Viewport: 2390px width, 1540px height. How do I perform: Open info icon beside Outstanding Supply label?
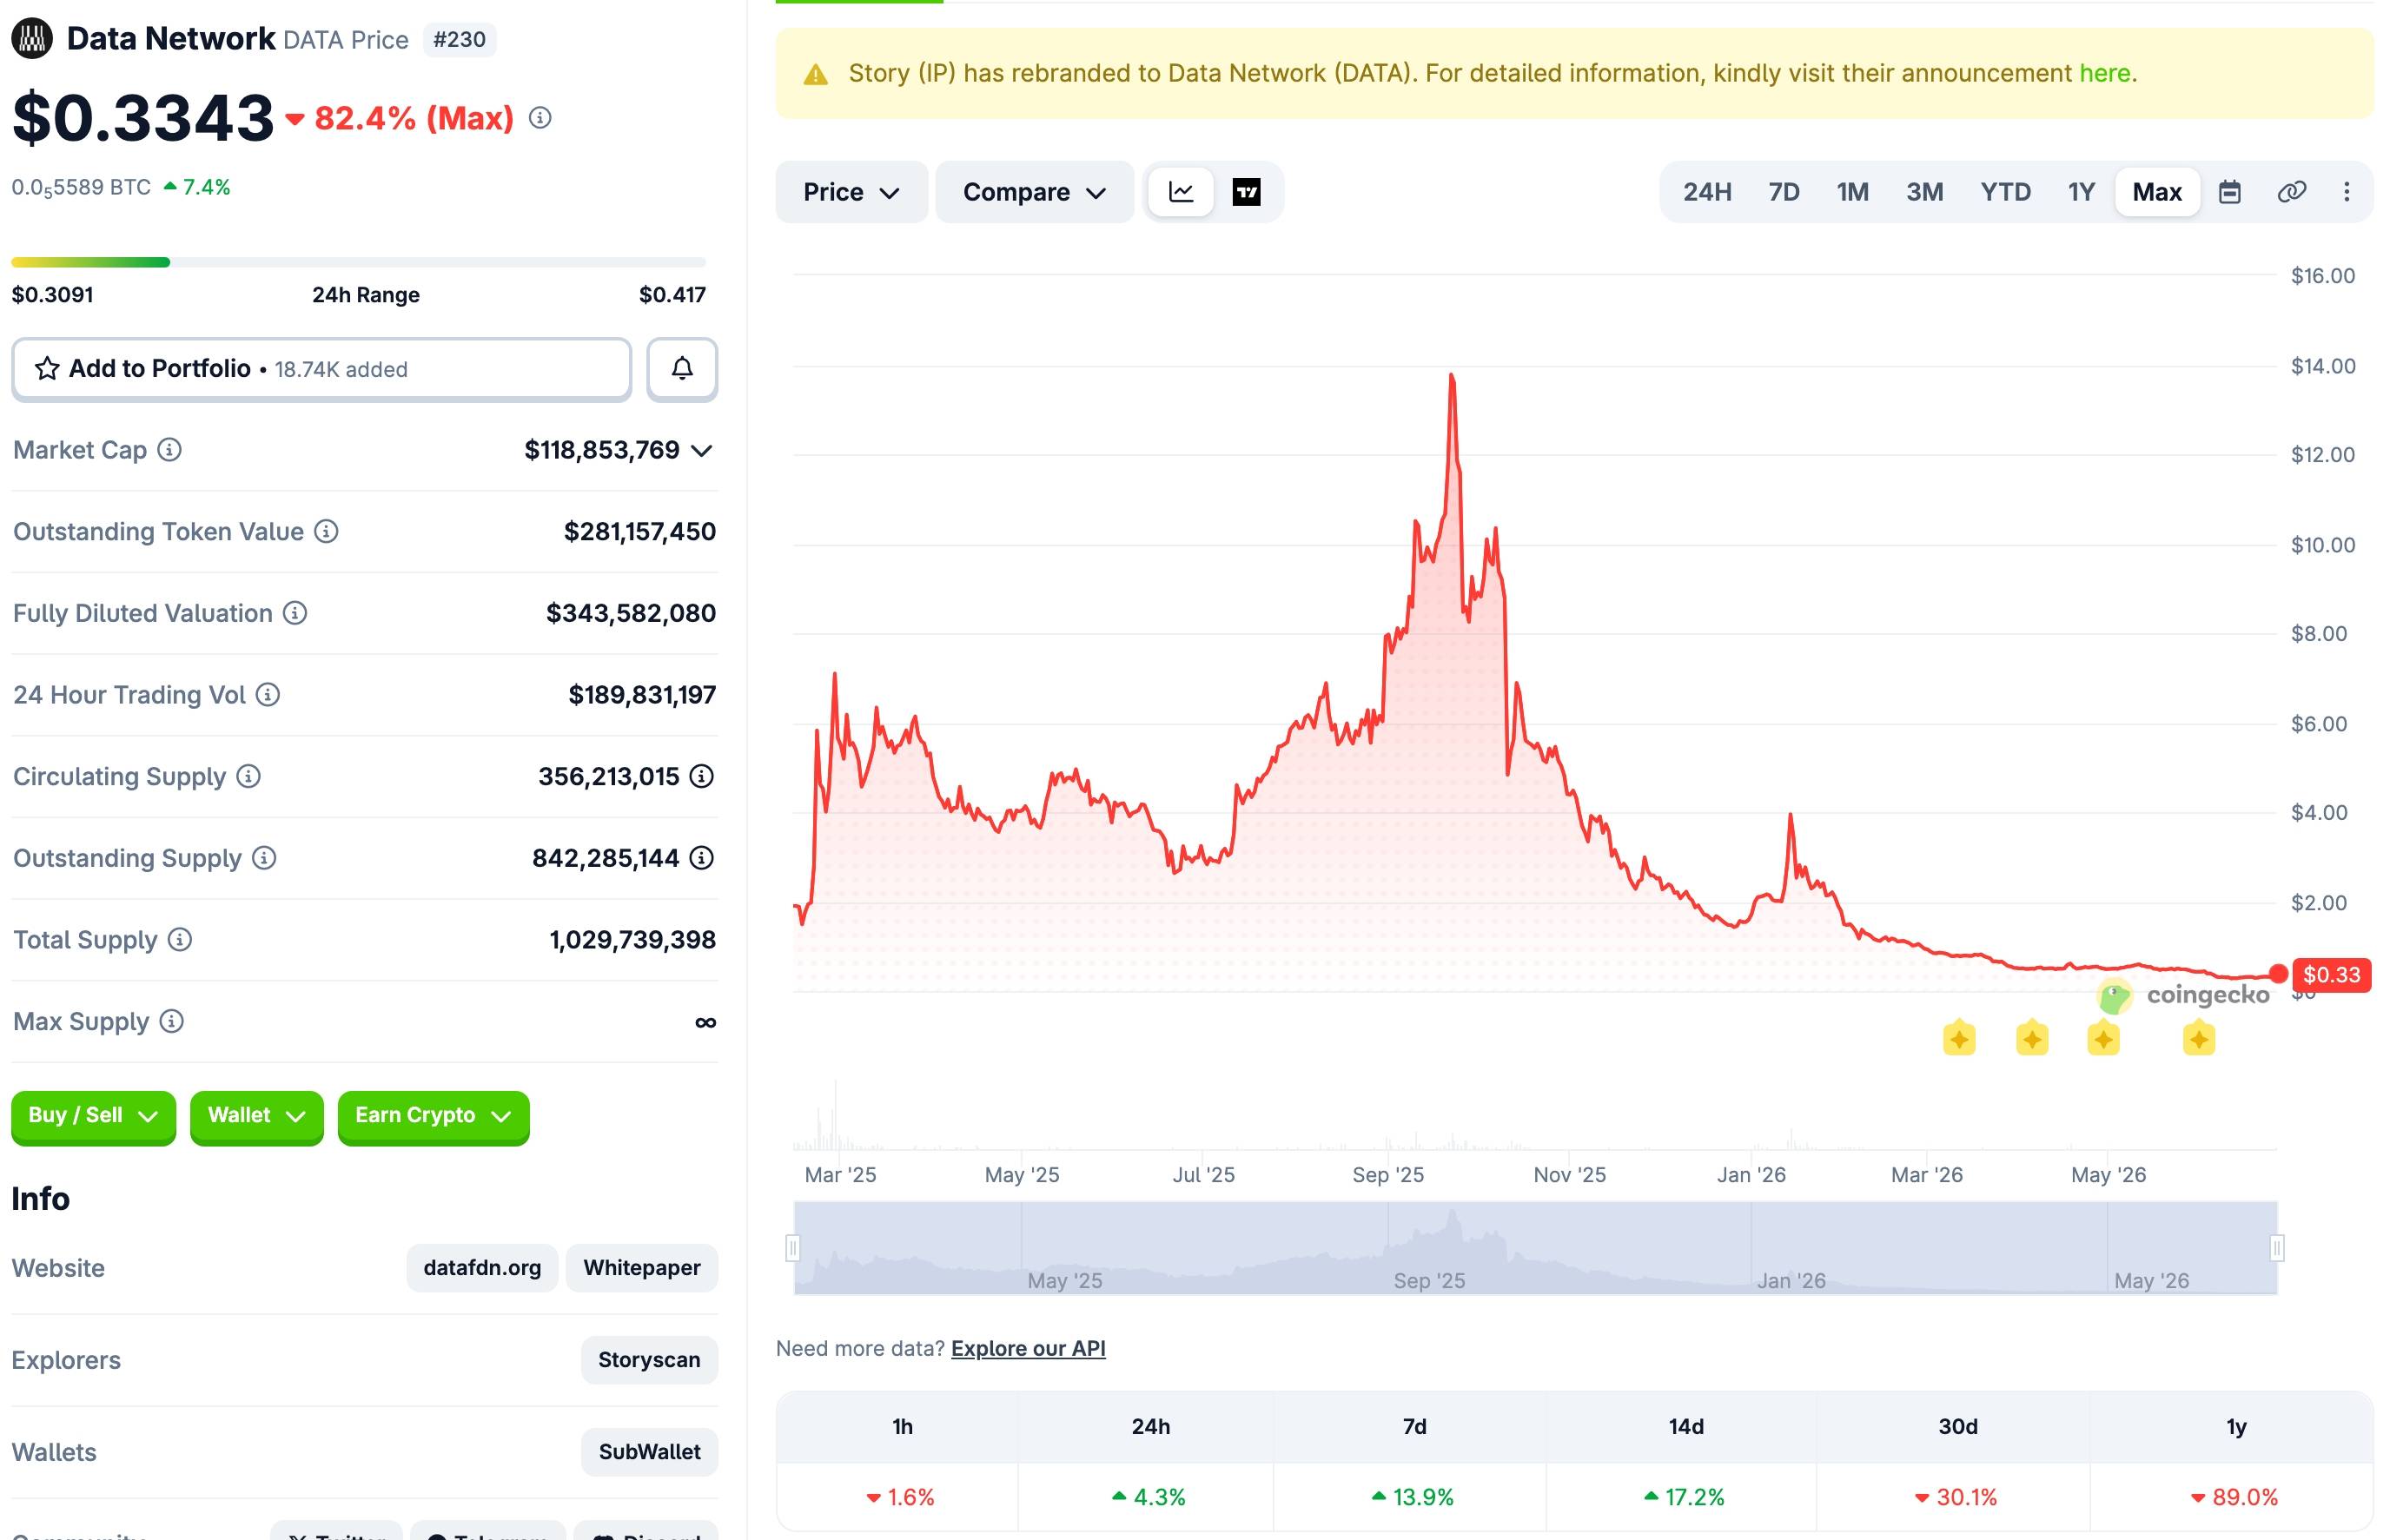[x=264, y=858]
